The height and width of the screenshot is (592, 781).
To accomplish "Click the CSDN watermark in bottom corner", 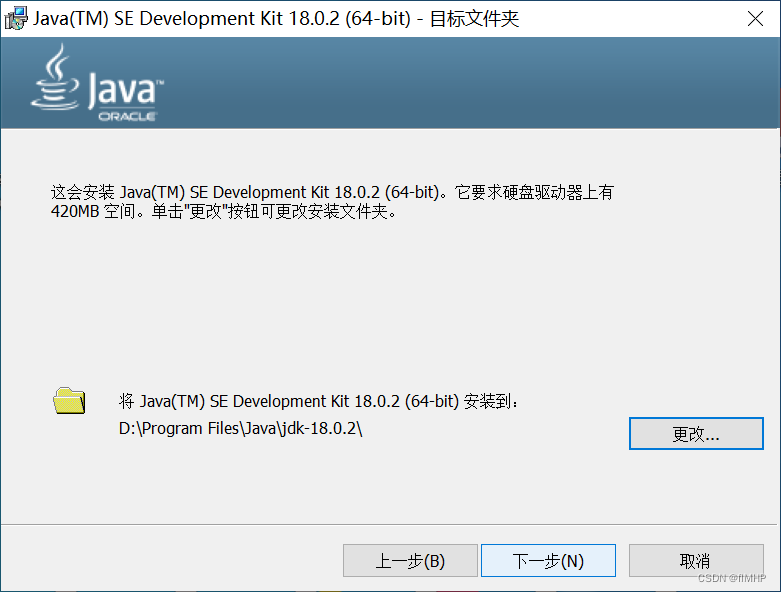I will point(731,579).
